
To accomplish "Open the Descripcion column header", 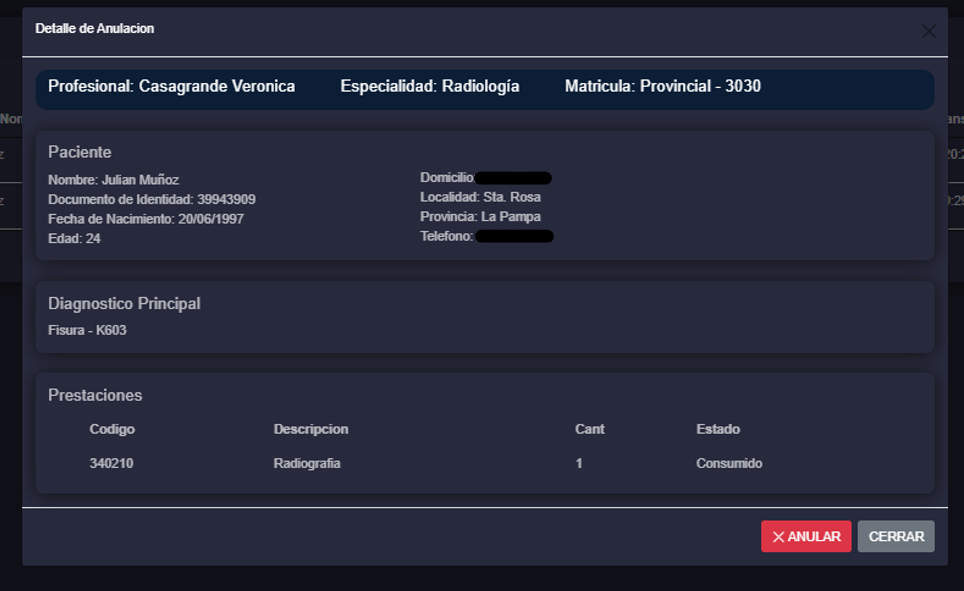I will 311,428.
